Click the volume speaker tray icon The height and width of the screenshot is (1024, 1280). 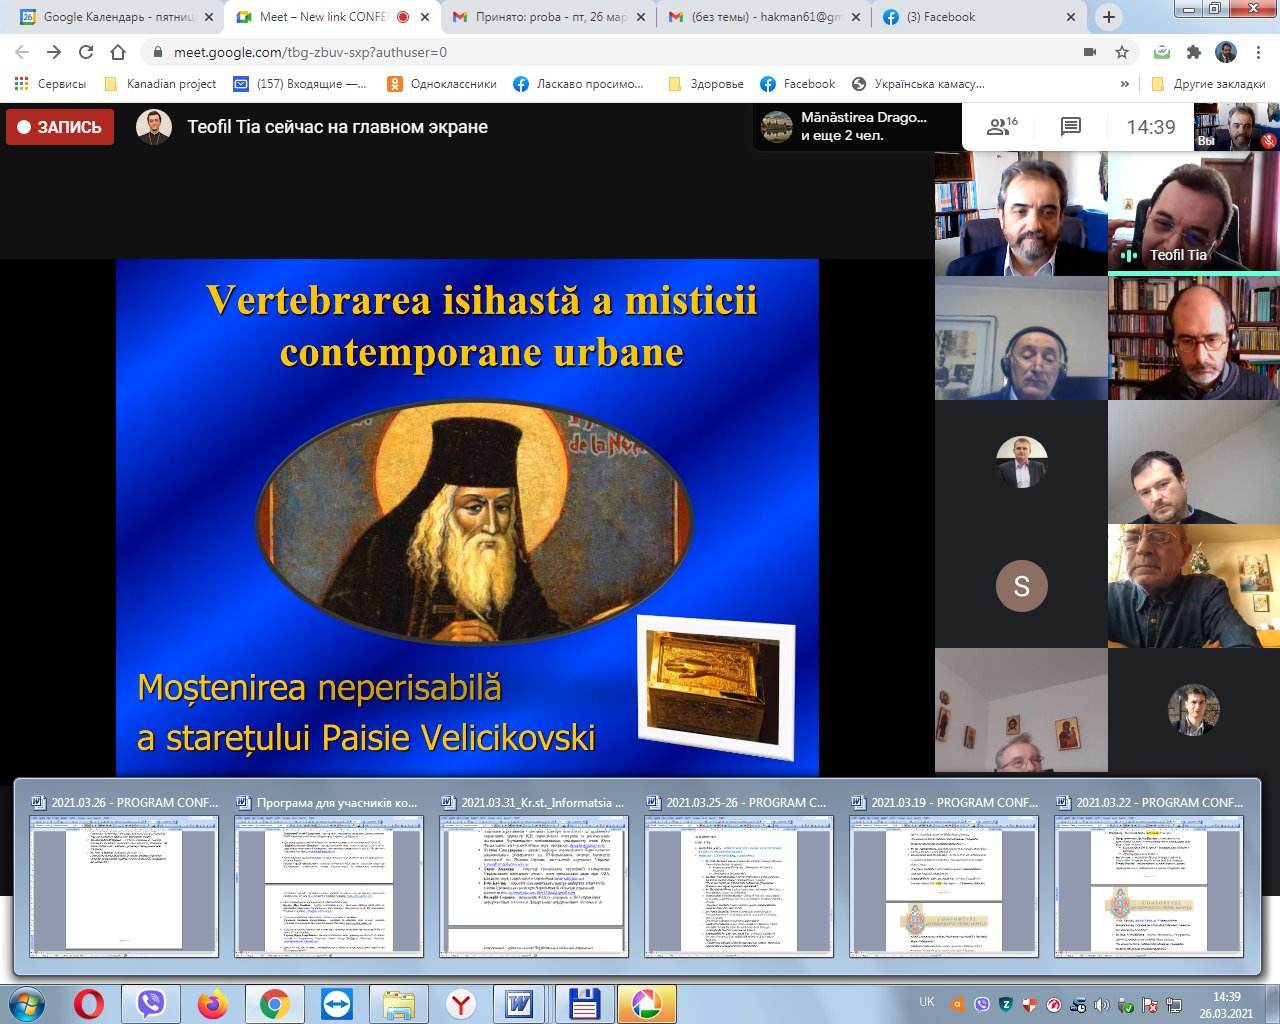coord(1101,1005)
